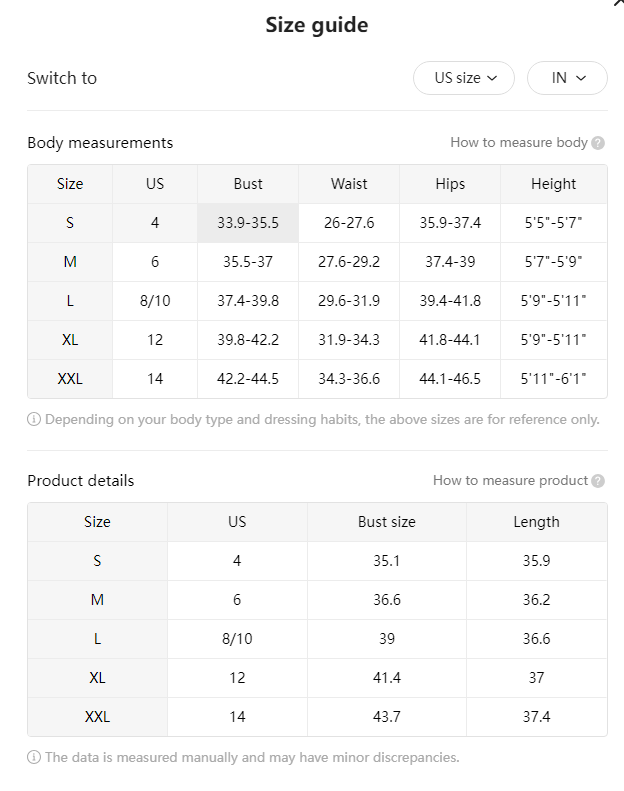Viewport: 624px width, 791px height.
Task: Click the How to measure product link
Action: pos(510,481)
